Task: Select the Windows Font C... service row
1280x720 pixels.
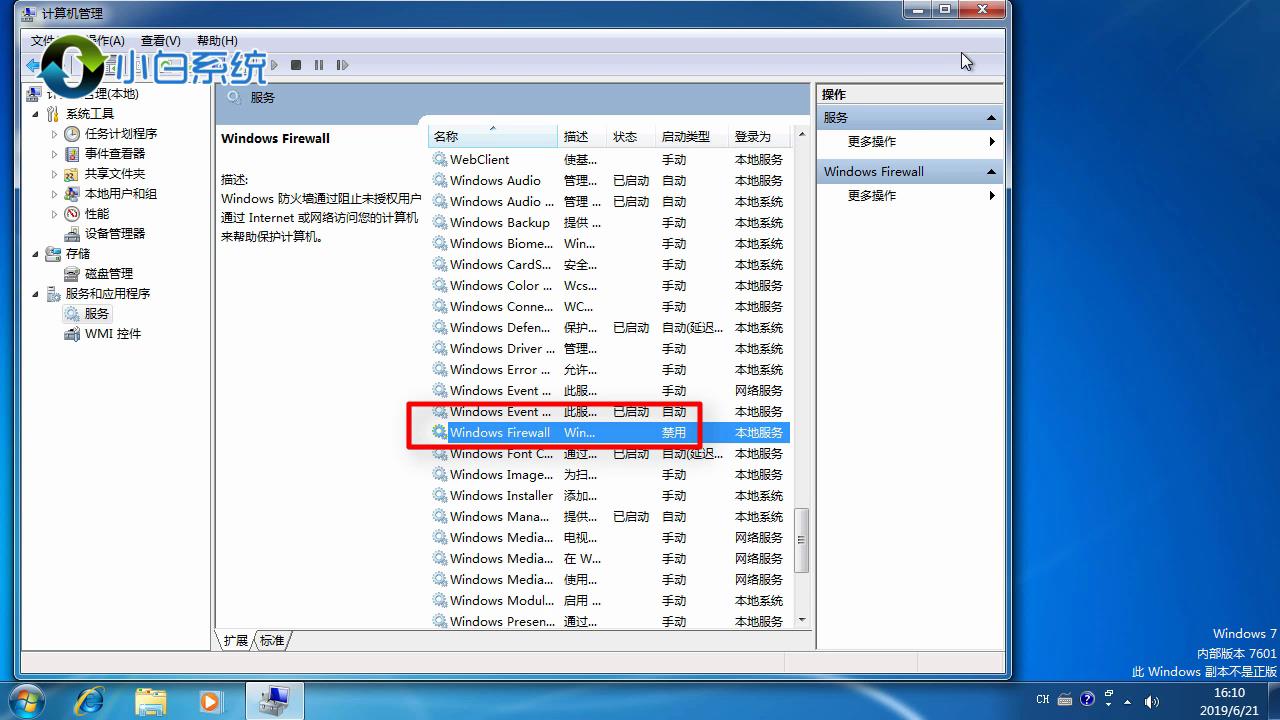Action: [x=610, y=453]
